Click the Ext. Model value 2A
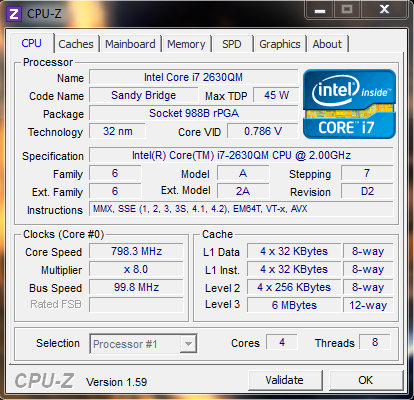Image resolution: width=414 pixels, height=400 pixels. click(x=243, y=191)
